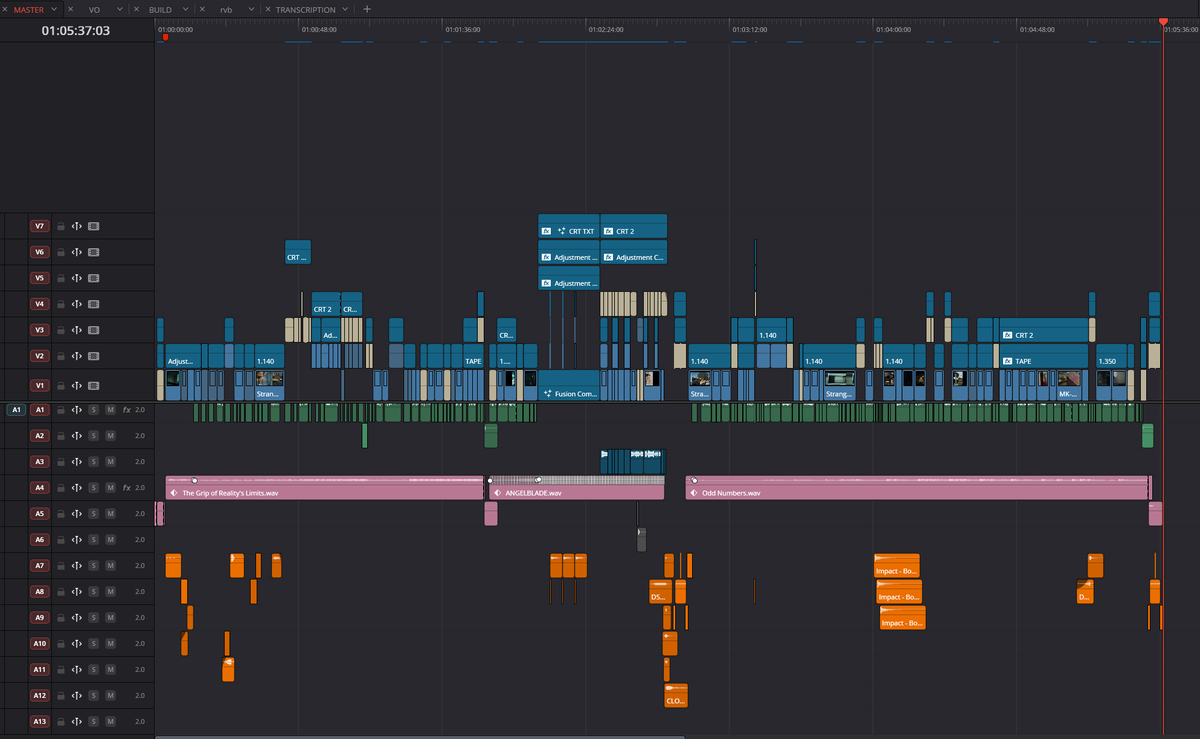Disable the V6 video track filmstrip icon

click(93, 252)
